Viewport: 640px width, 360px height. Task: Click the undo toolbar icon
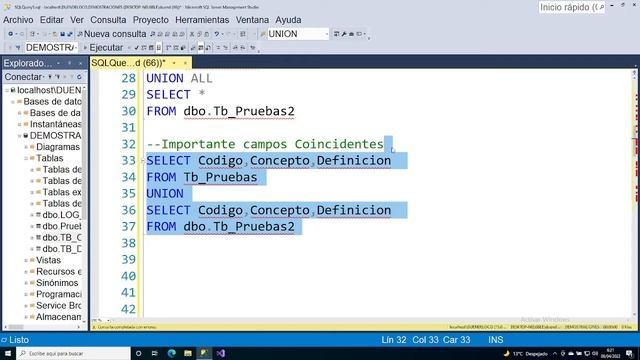[217, 34]
